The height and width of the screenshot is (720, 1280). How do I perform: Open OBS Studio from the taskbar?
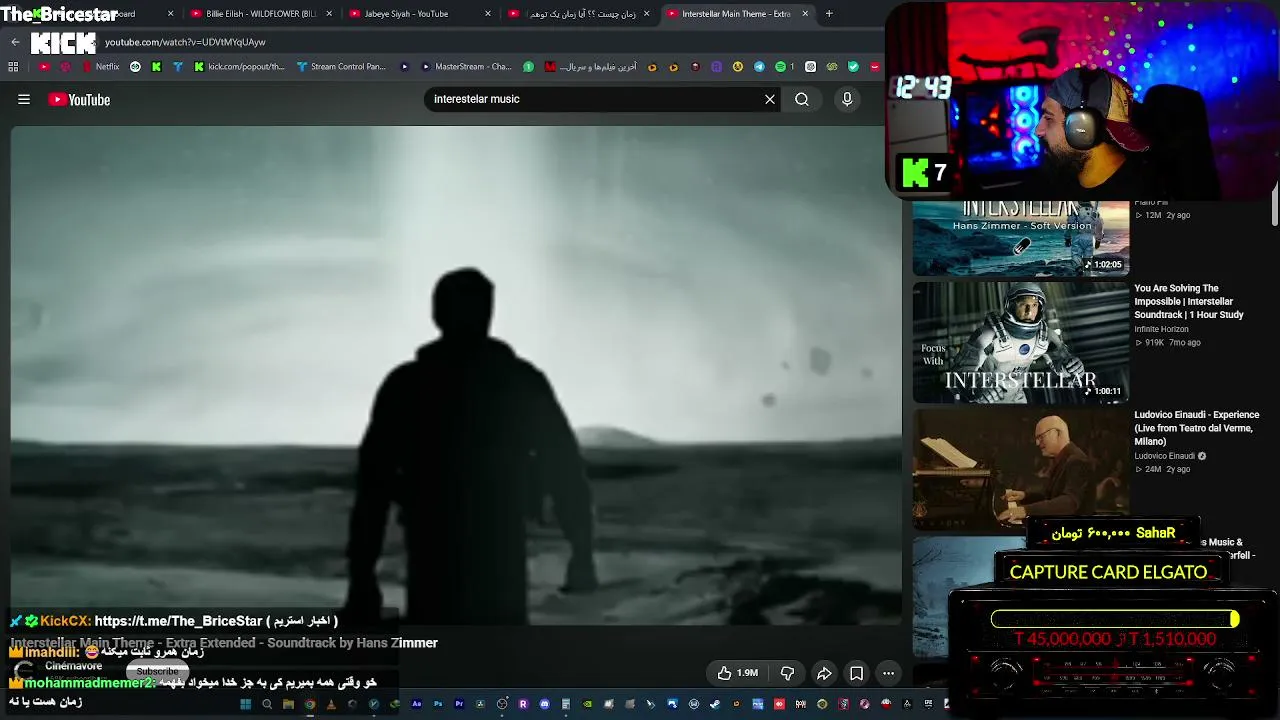(502, 704)
